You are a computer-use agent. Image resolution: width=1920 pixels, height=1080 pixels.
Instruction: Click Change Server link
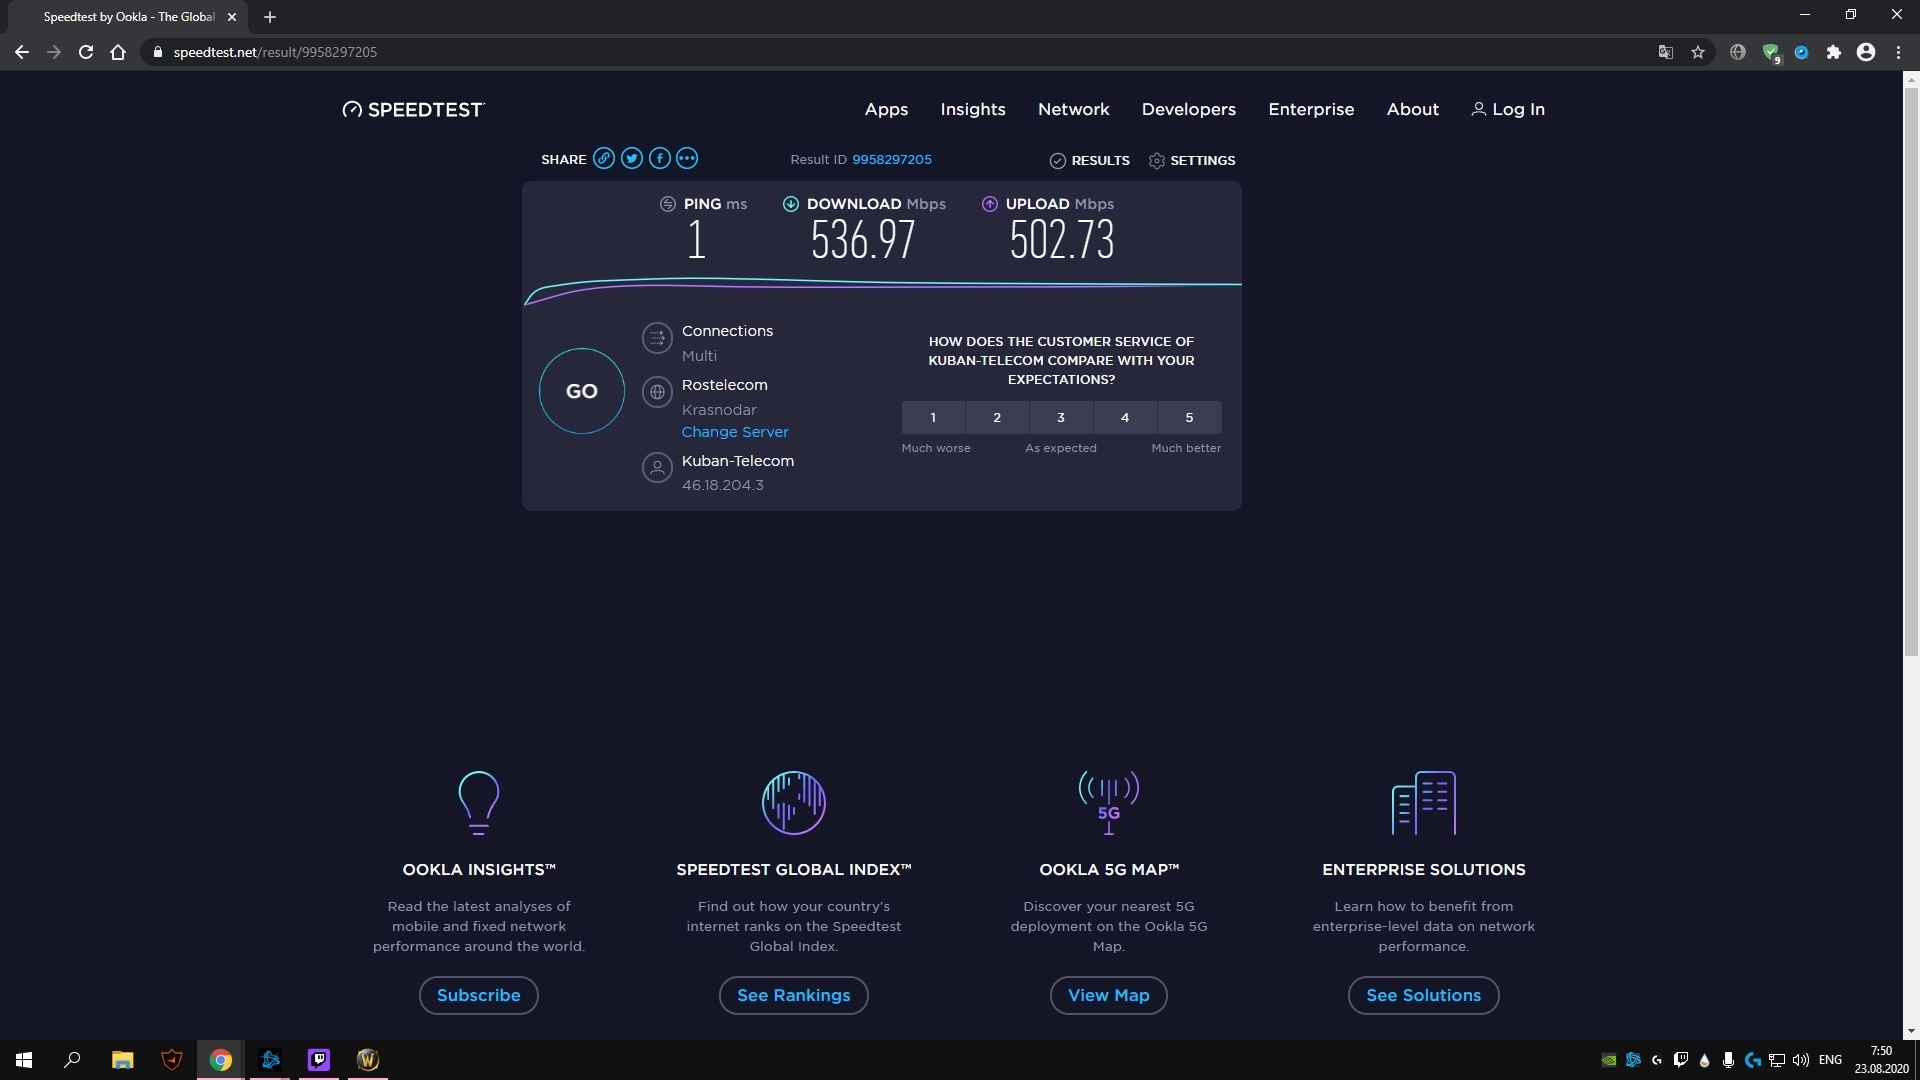click(x=735, y=432)
